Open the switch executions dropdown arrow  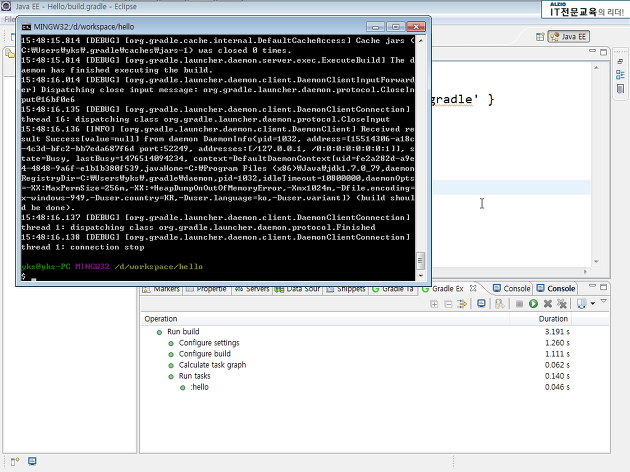pyautogui.click(x=593, y=304)
